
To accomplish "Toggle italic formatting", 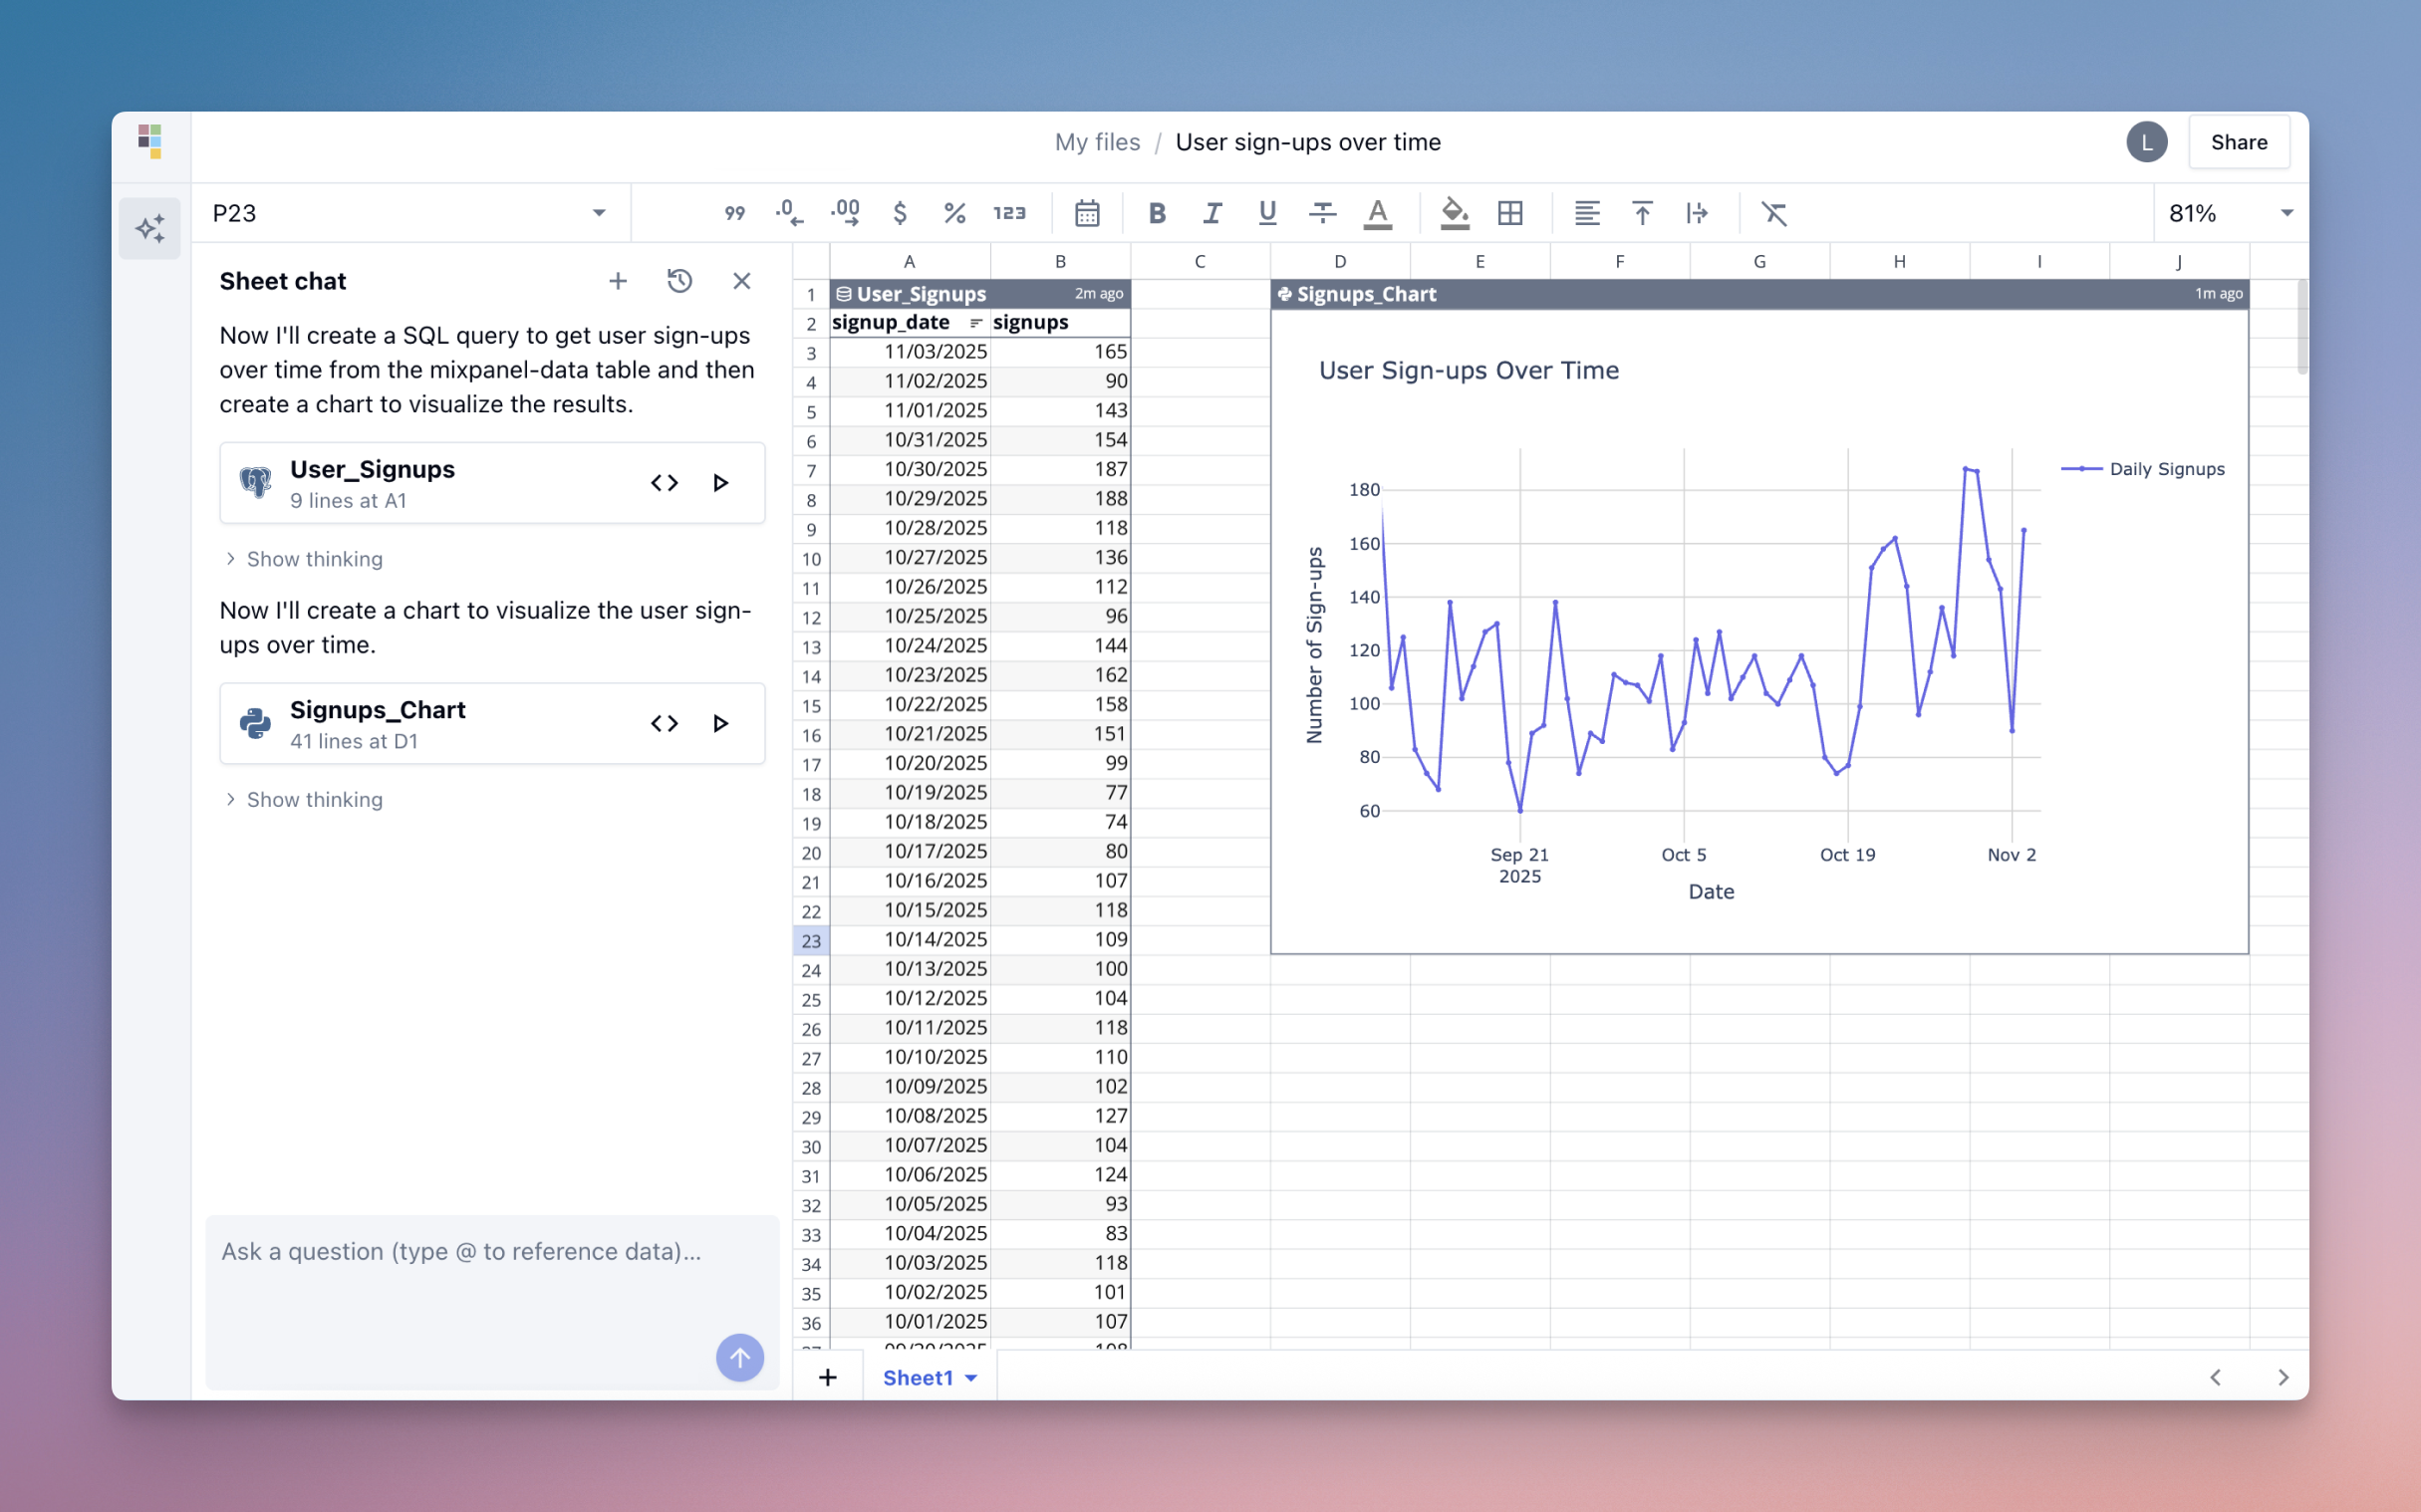I will pyautogui.click(x=1212, y=213).
